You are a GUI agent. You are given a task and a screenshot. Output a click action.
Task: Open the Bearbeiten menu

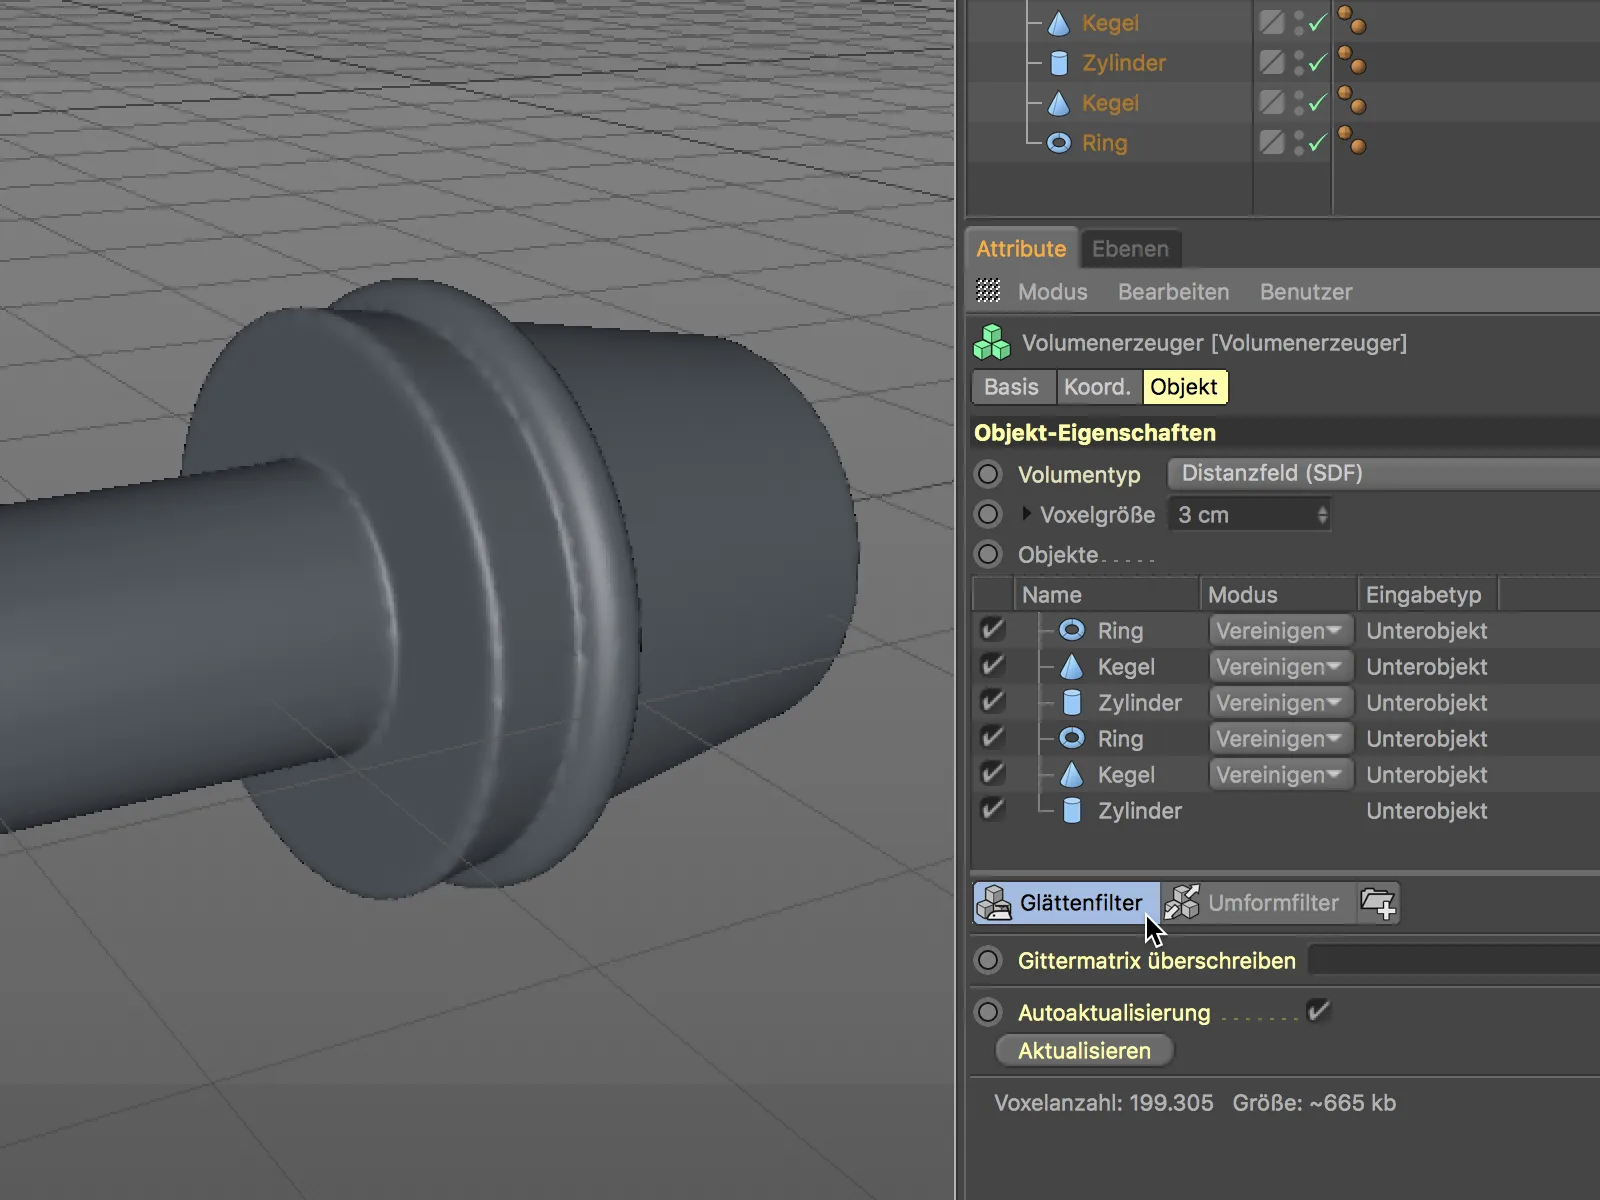pos(1173,292)
